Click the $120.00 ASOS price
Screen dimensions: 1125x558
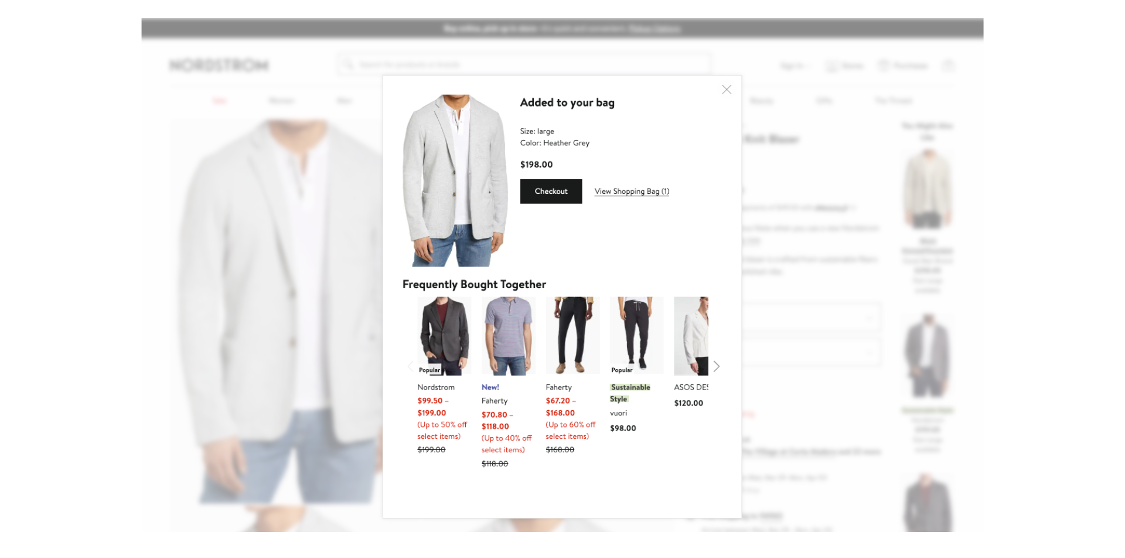688,403
